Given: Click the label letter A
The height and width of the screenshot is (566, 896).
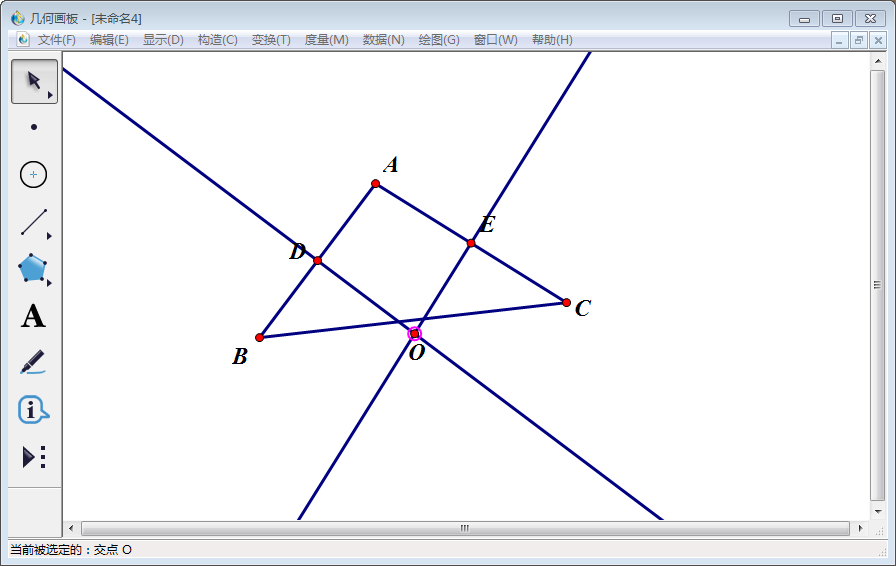Looking at the screenshot, I should pyautogui.click(x=391, y=165).
